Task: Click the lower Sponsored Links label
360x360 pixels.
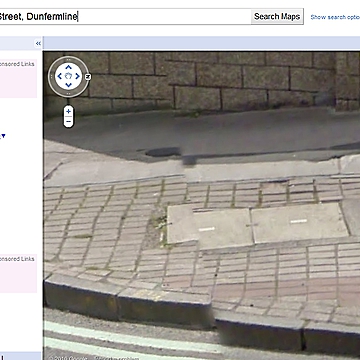Action: coord(17,259)
